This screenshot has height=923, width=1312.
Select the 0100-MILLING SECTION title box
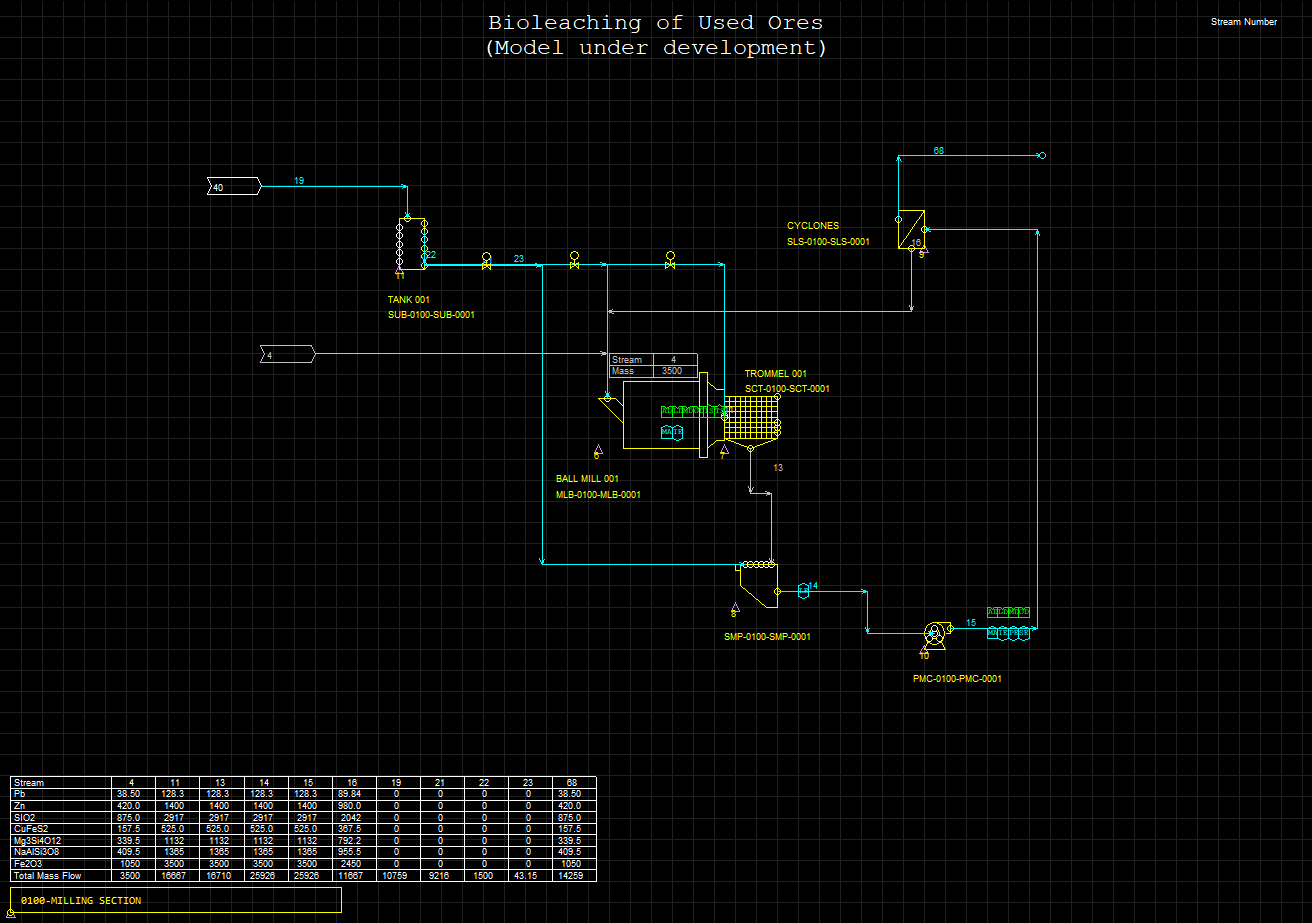pyautogui.click(x=176, y=900)
